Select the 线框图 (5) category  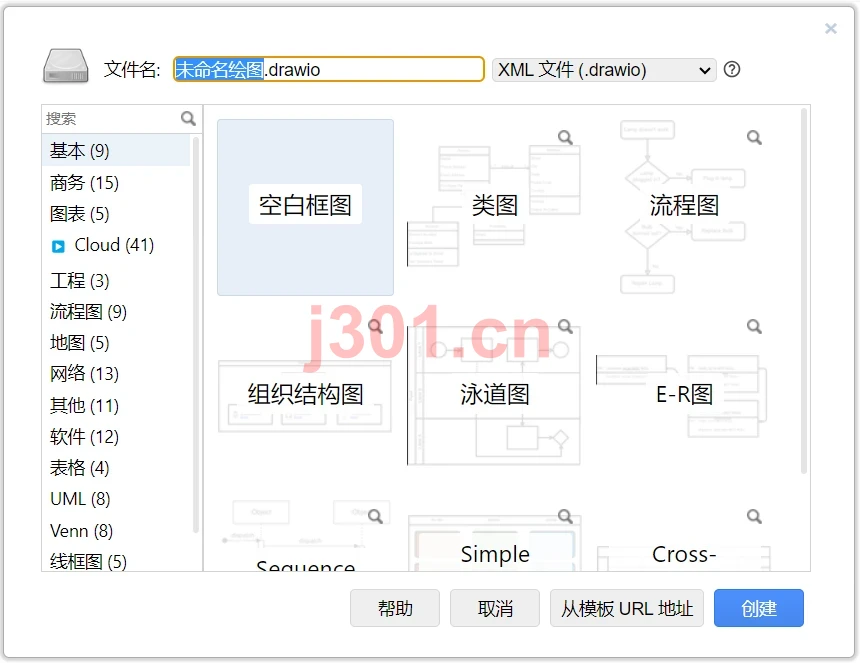116,560
